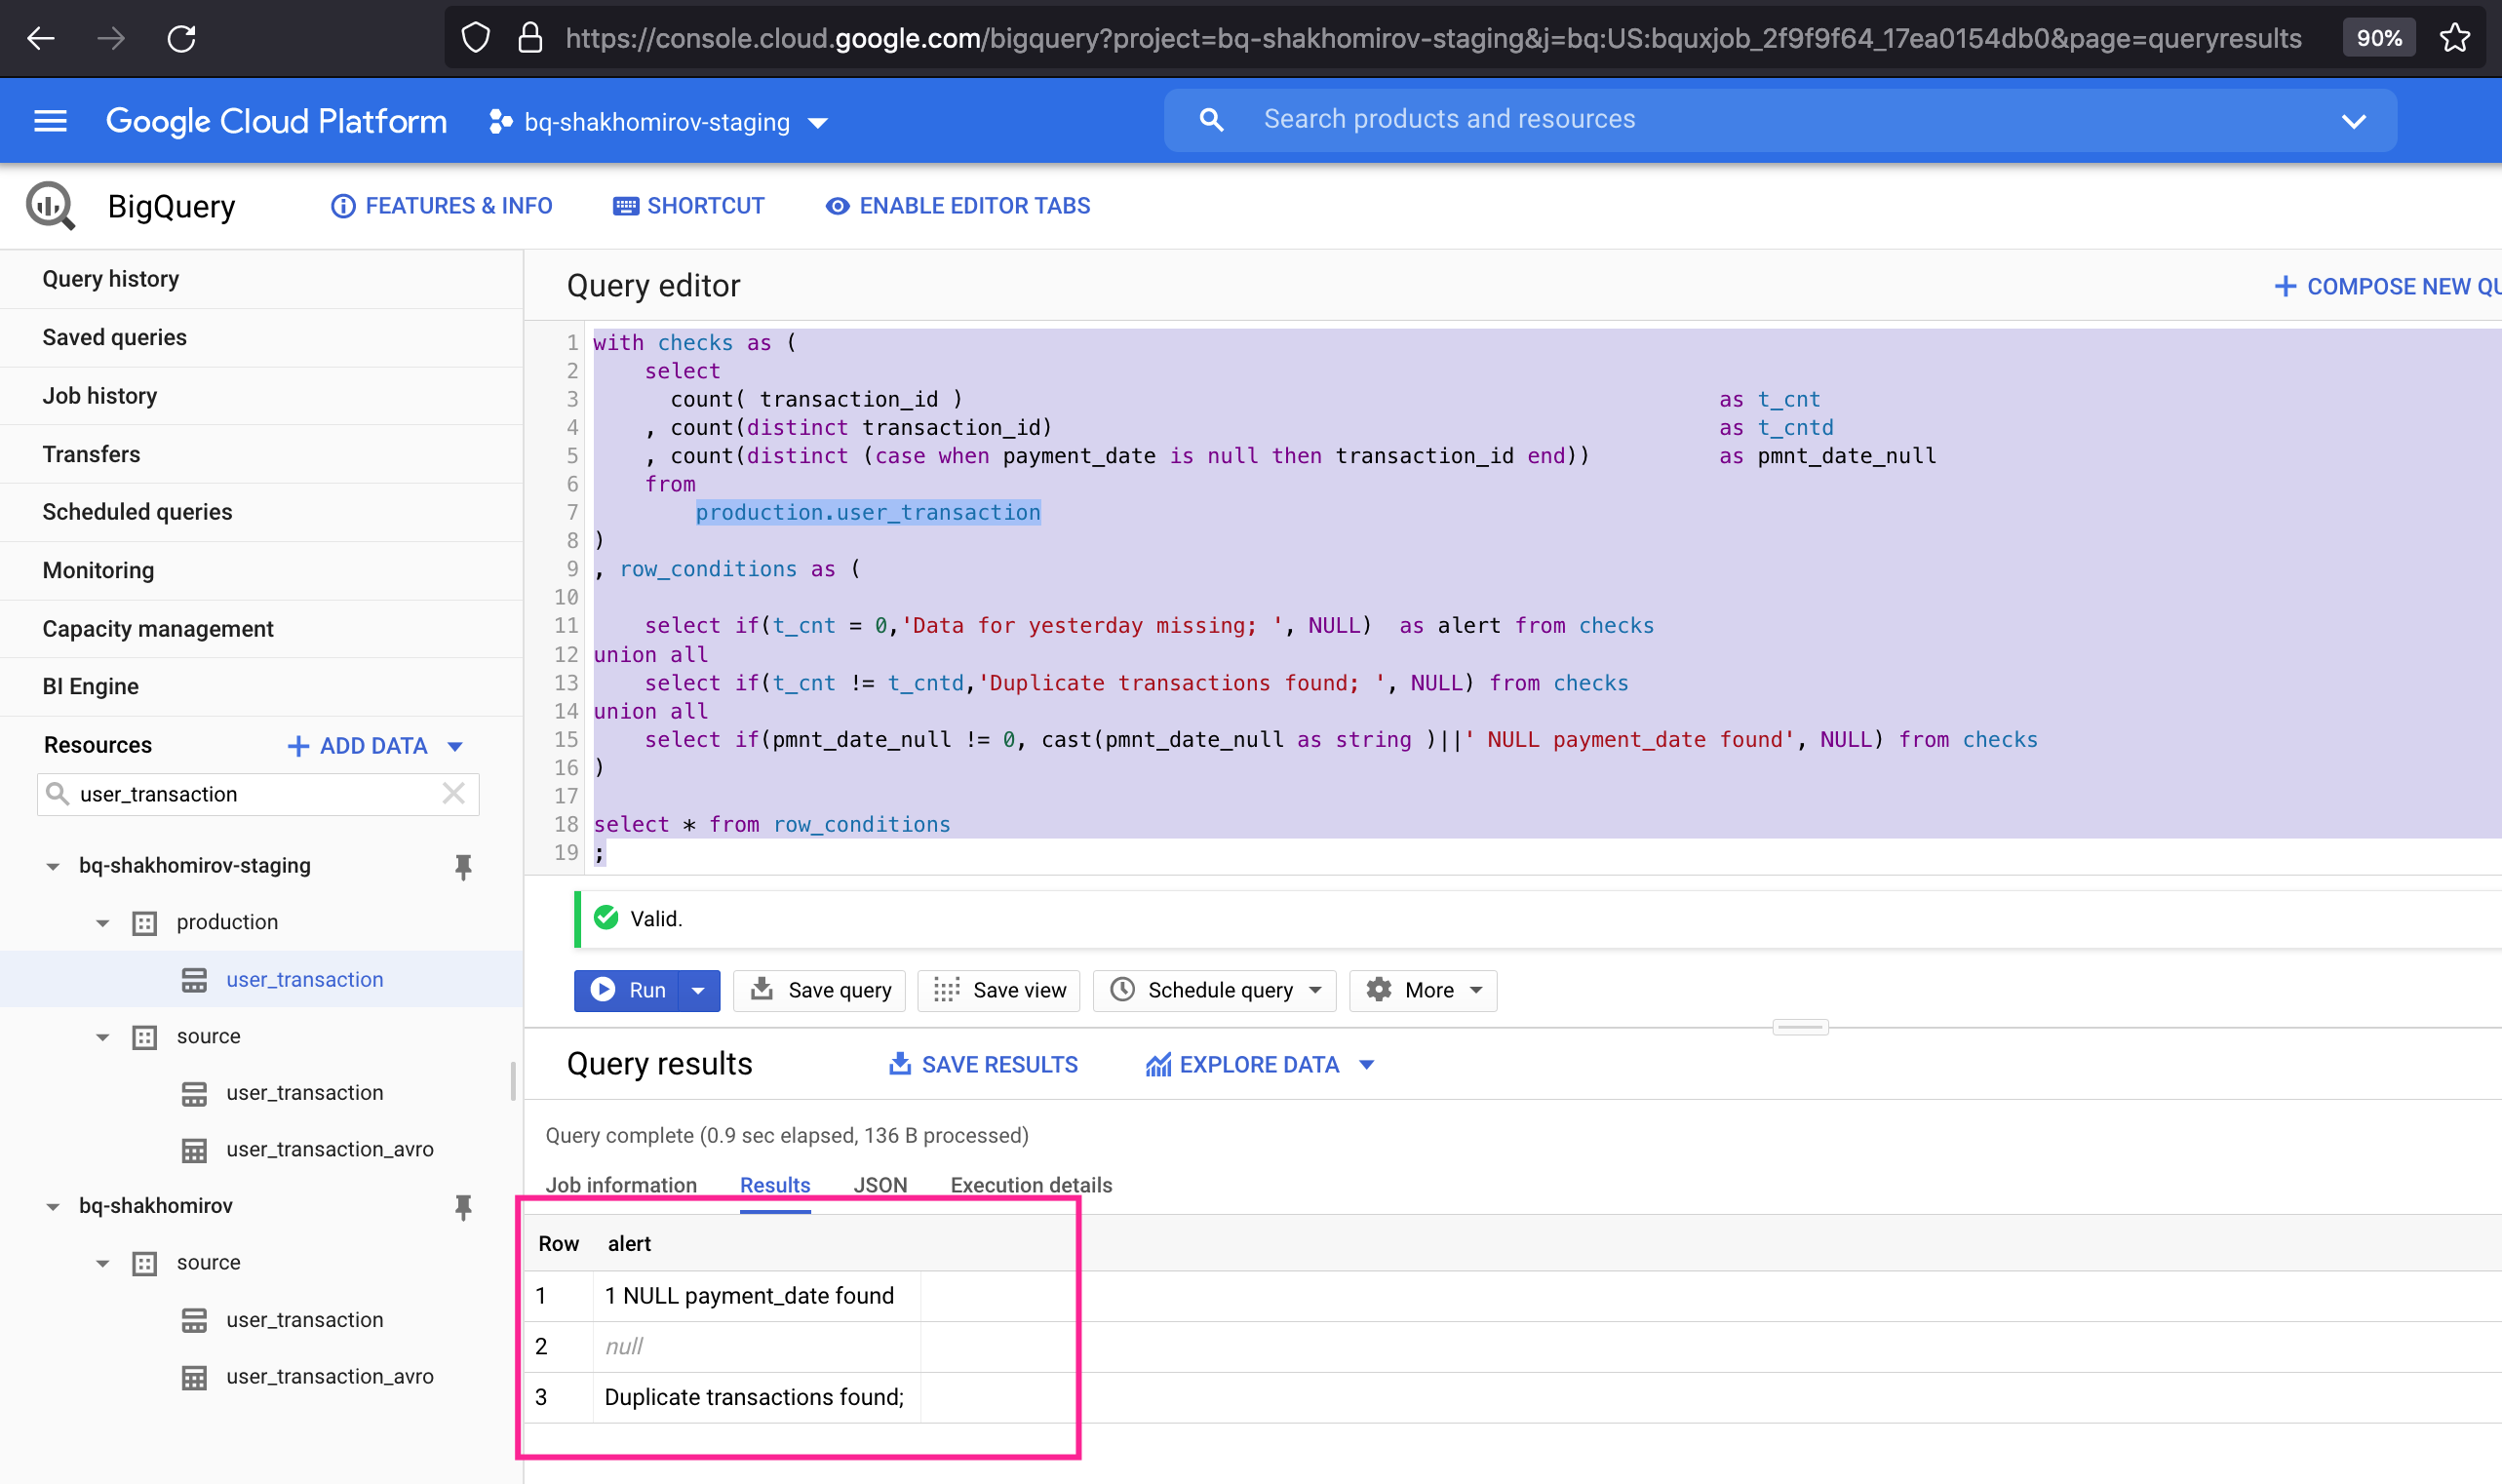Click Save Results link
Screen dimensions: 2502x1484
pyautogui.click(x=984, y=1065)
